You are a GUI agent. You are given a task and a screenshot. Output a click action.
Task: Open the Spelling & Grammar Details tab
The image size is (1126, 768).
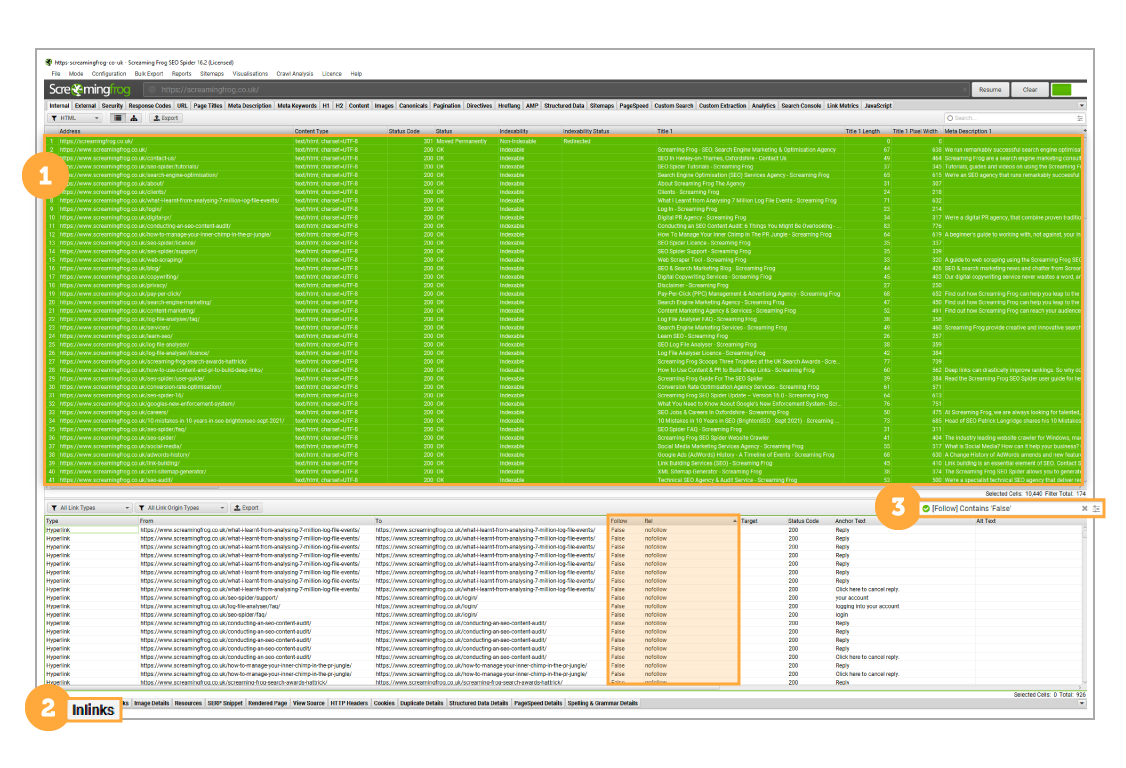click(602, 703)
